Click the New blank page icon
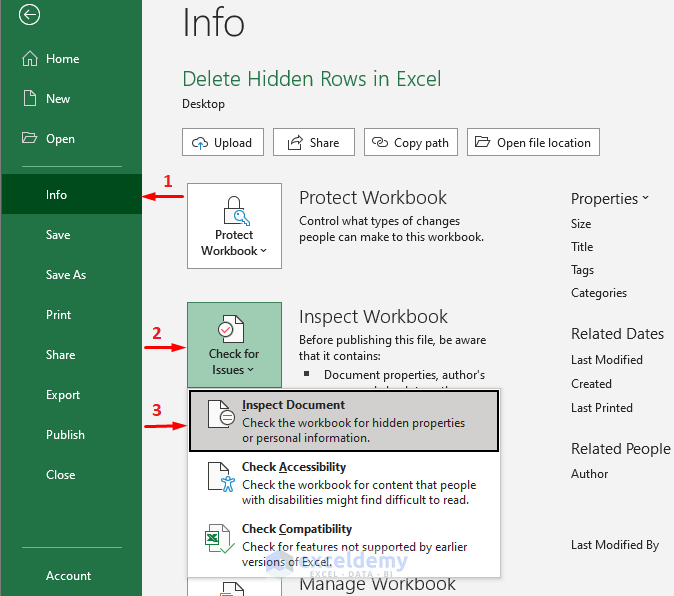 pos(30,98)
